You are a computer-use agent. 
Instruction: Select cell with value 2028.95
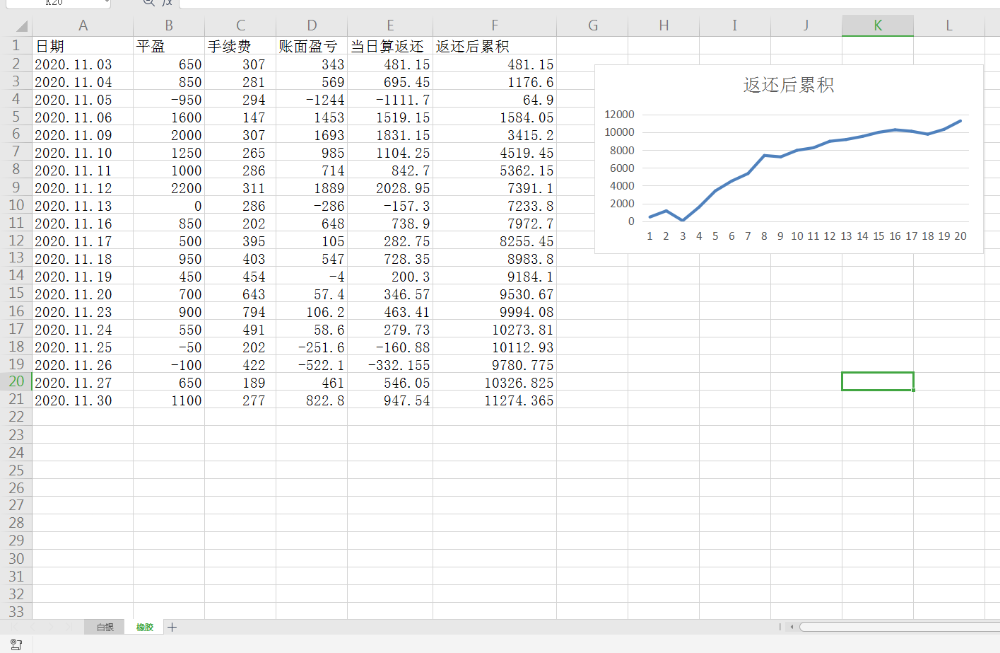coord(390,188)
